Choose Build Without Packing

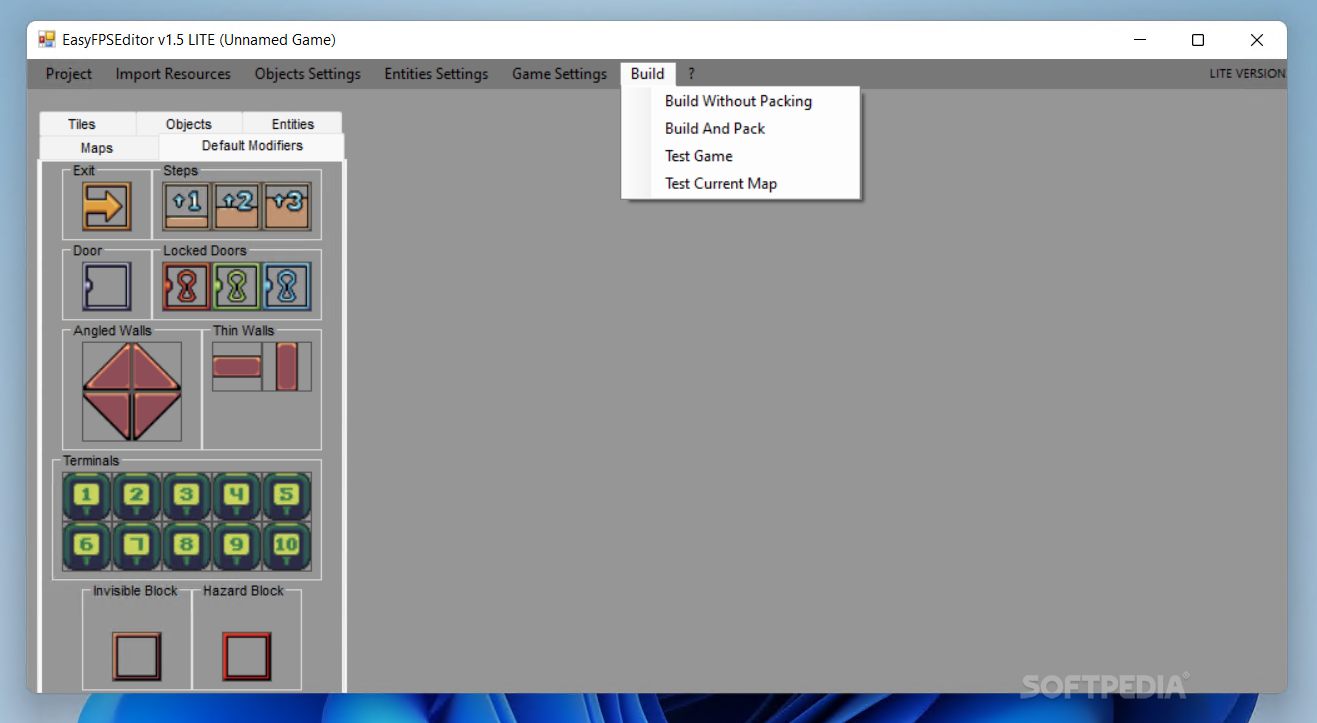coord(740,101)
